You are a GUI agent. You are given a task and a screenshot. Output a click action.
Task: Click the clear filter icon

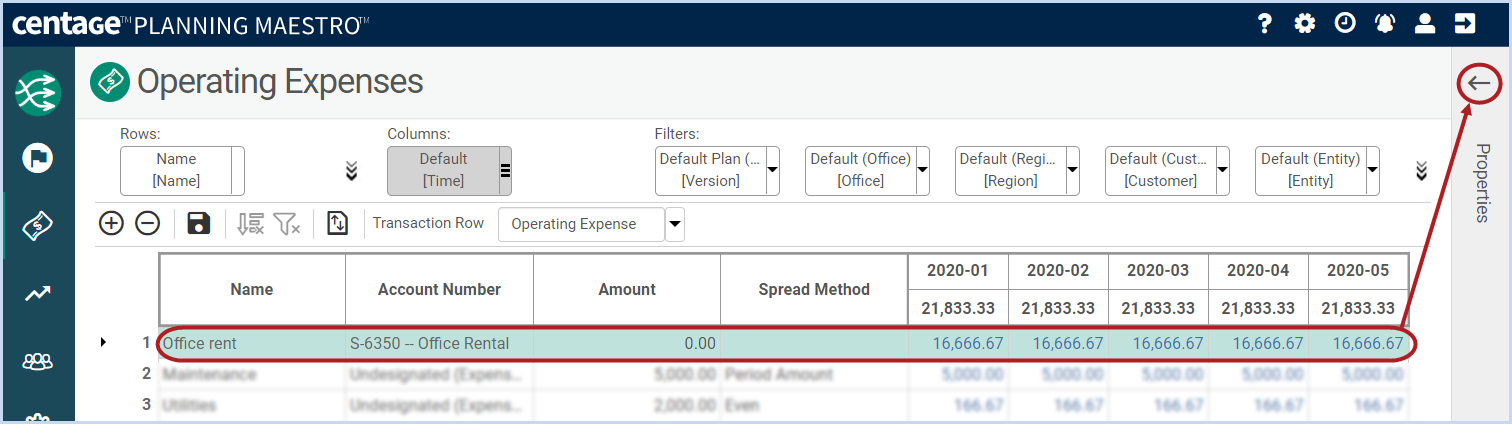tap(287, 223)
